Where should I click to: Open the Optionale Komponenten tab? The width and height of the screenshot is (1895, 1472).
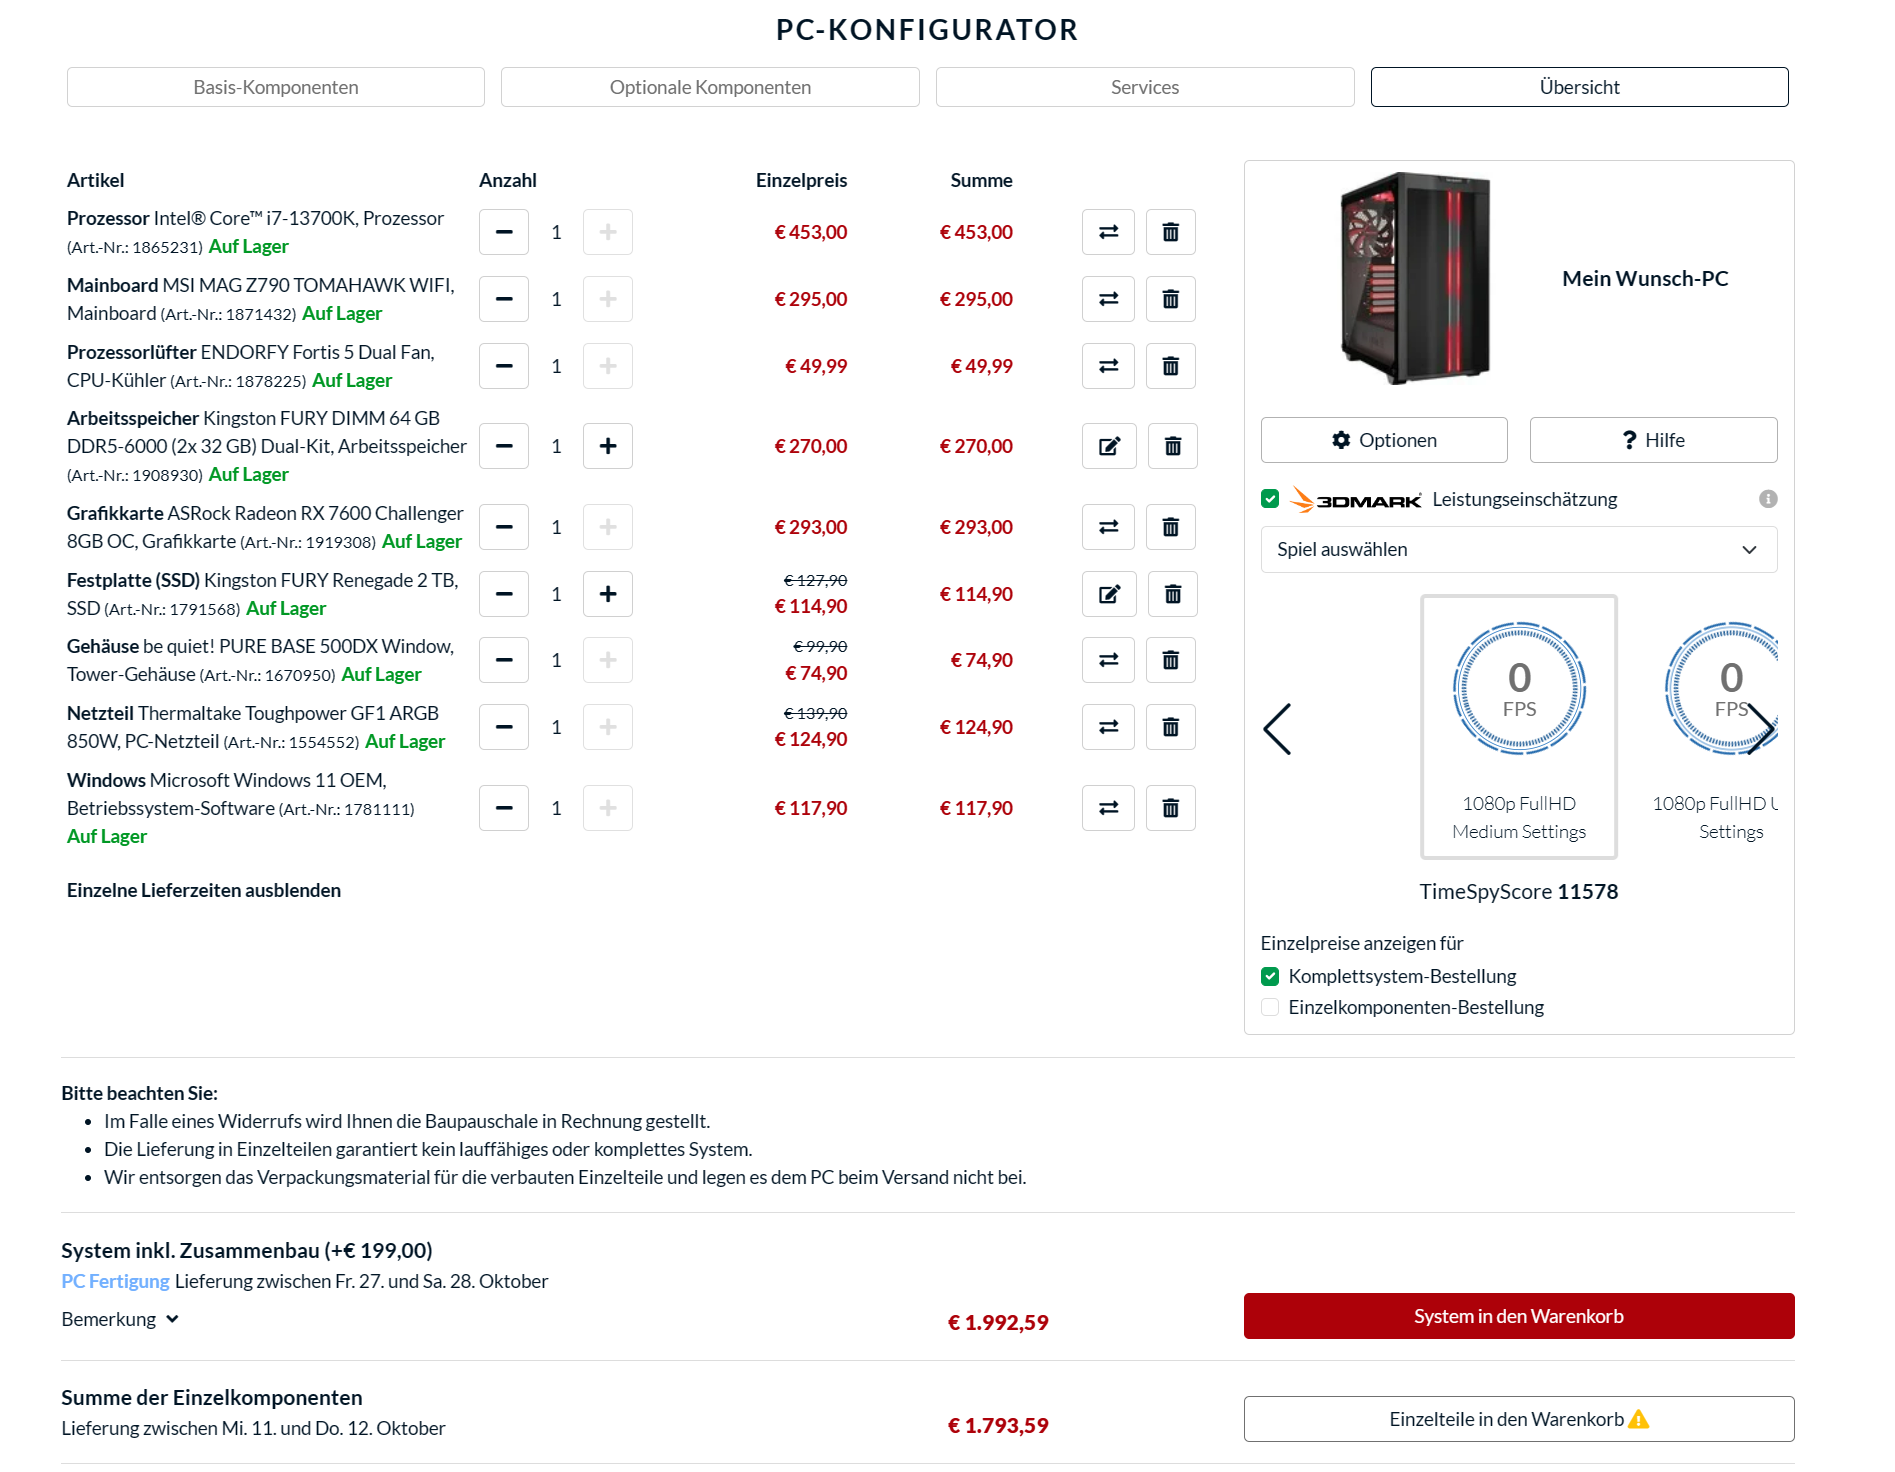[710, 87]
